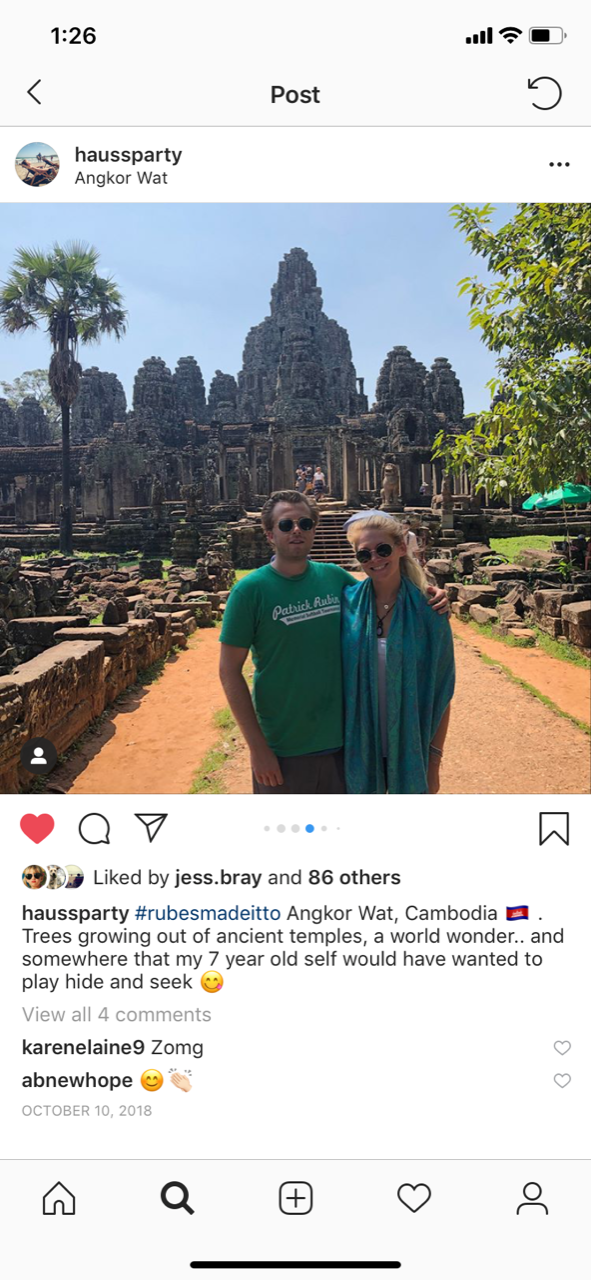The height and width of the screenshot is (1280, 591).
Task: Open the Activity heart tab
Action: click(413, 1198)
